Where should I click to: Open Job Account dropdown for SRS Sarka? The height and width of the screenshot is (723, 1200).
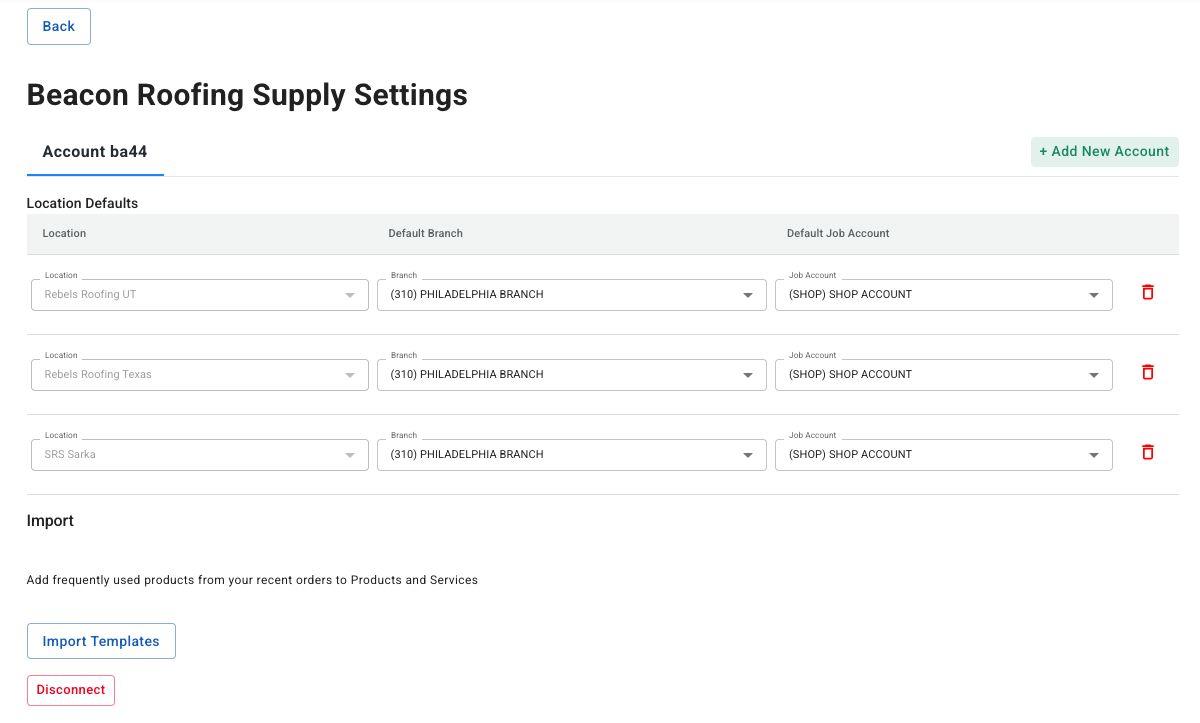[943, 455]
